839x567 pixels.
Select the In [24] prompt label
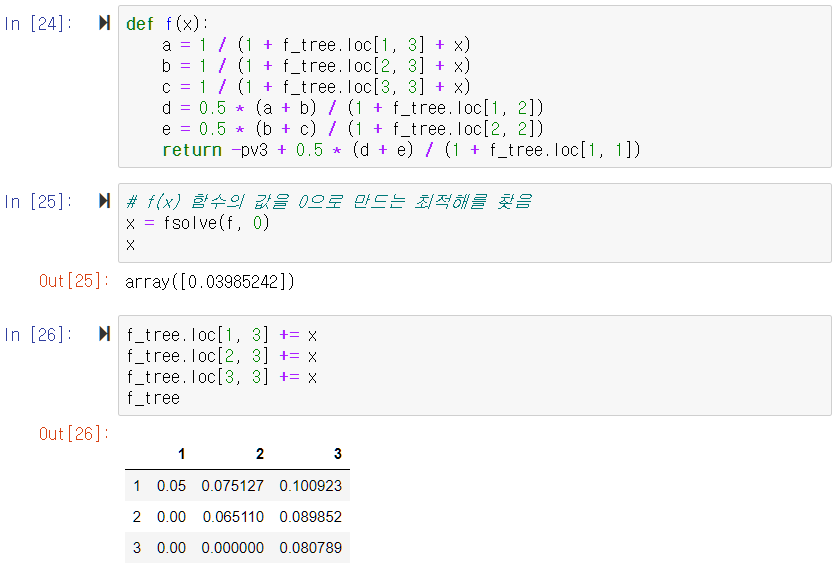[38, 24]
